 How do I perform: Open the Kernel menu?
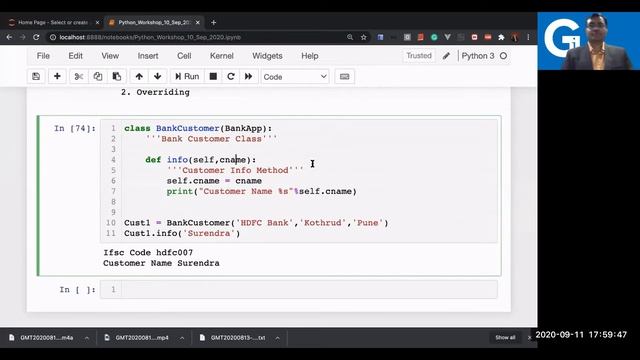[x=222, y=56]
